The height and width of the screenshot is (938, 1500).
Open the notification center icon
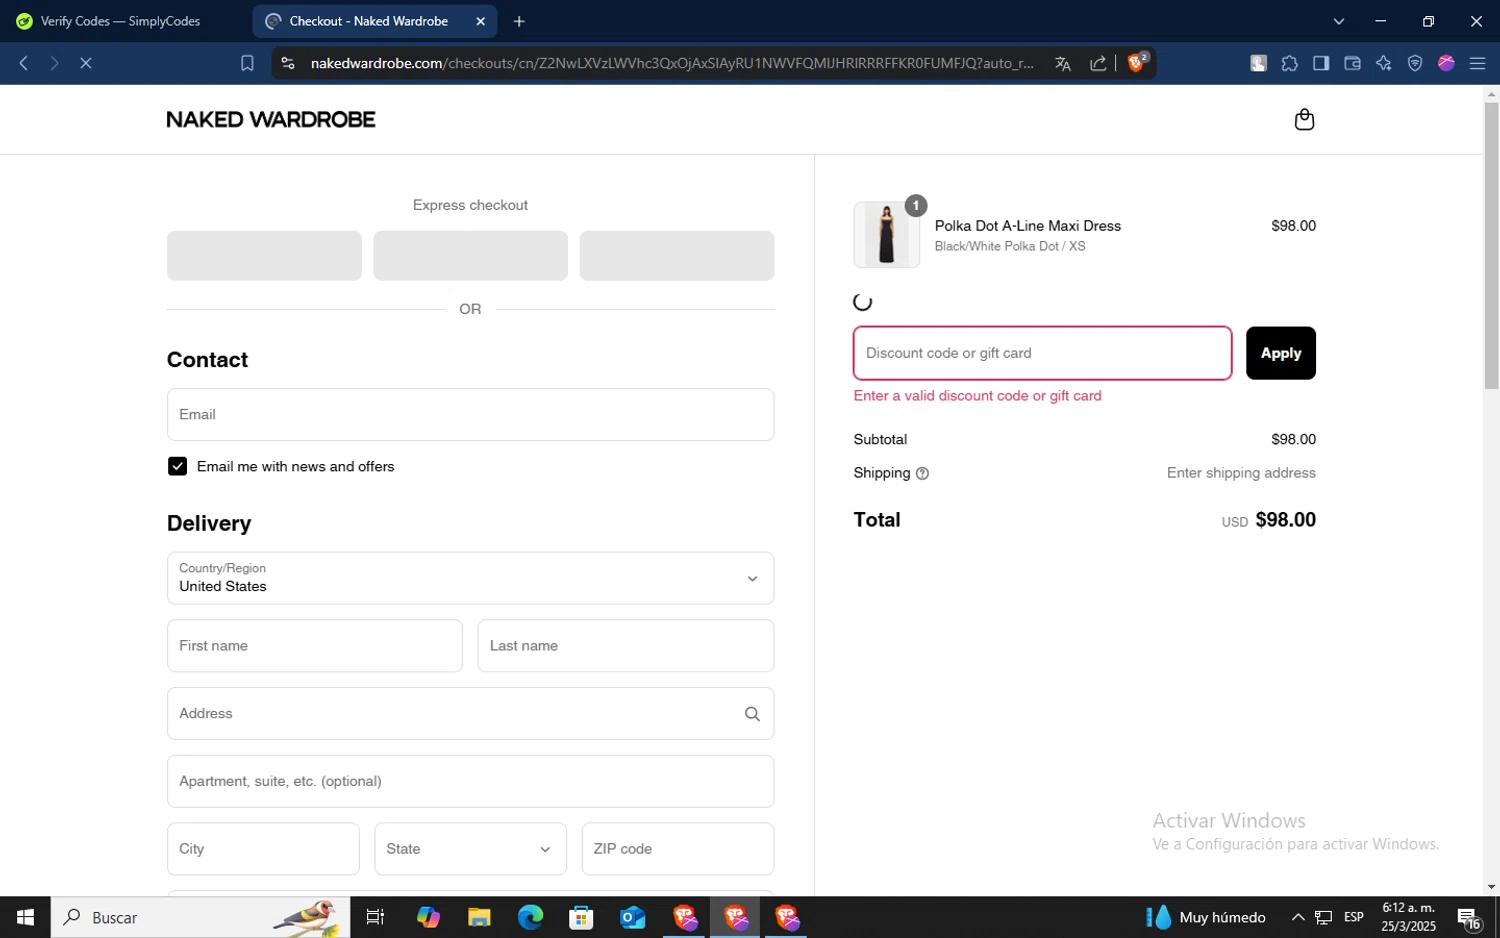point(1469,918)
